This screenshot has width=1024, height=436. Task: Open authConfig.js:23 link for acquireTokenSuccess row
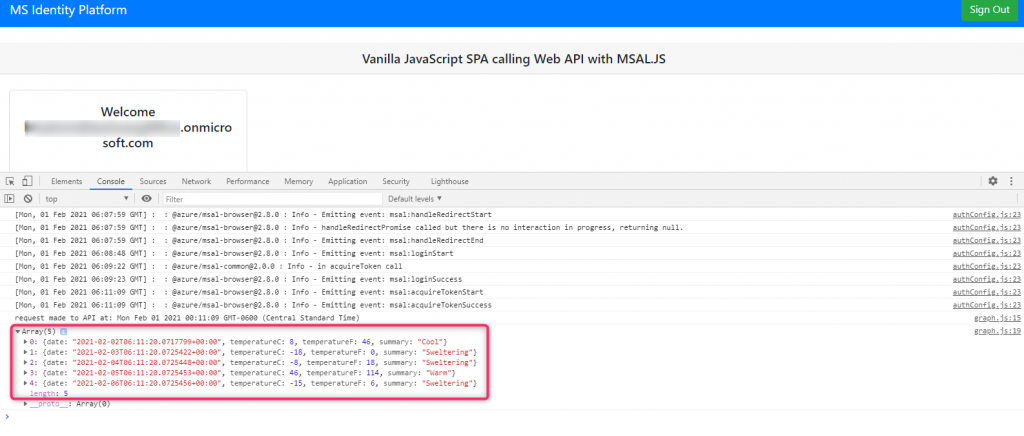click(x=986, y=305)
